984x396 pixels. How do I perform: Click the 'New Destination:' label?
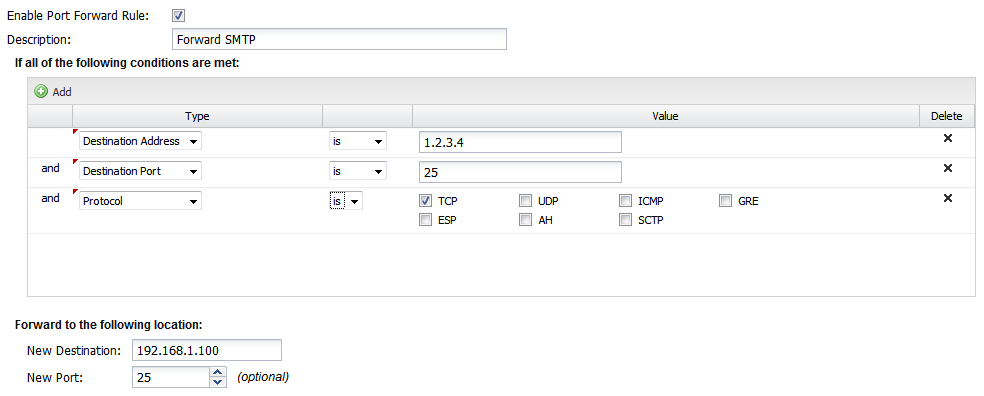pyautogui.click(x=73, y=350)
